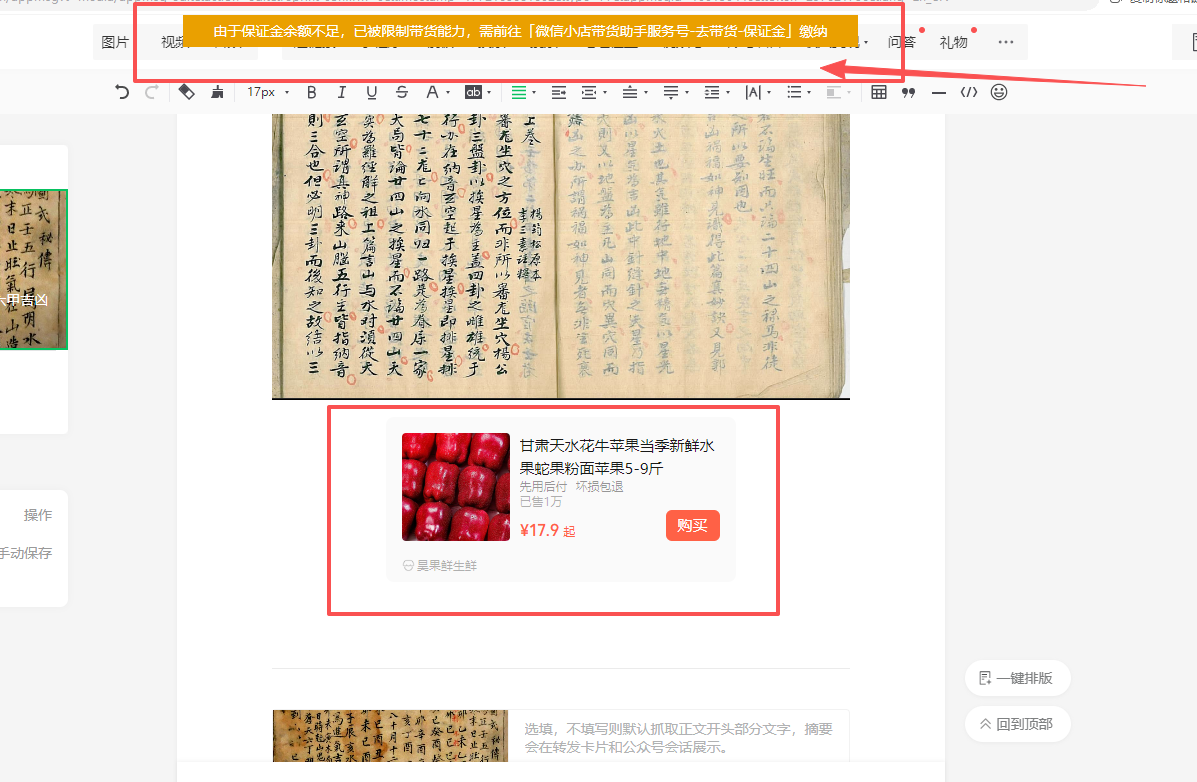Open the font color dropdown arrow
Screen dimensions: 1197x782
[x=448, y=93]
